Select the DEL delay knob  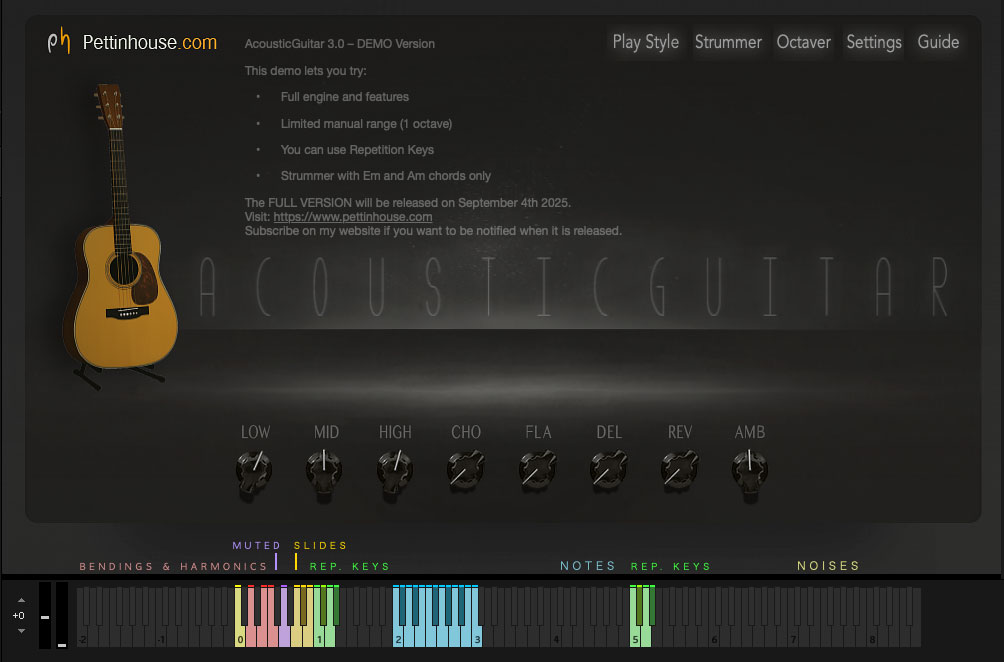608,471
